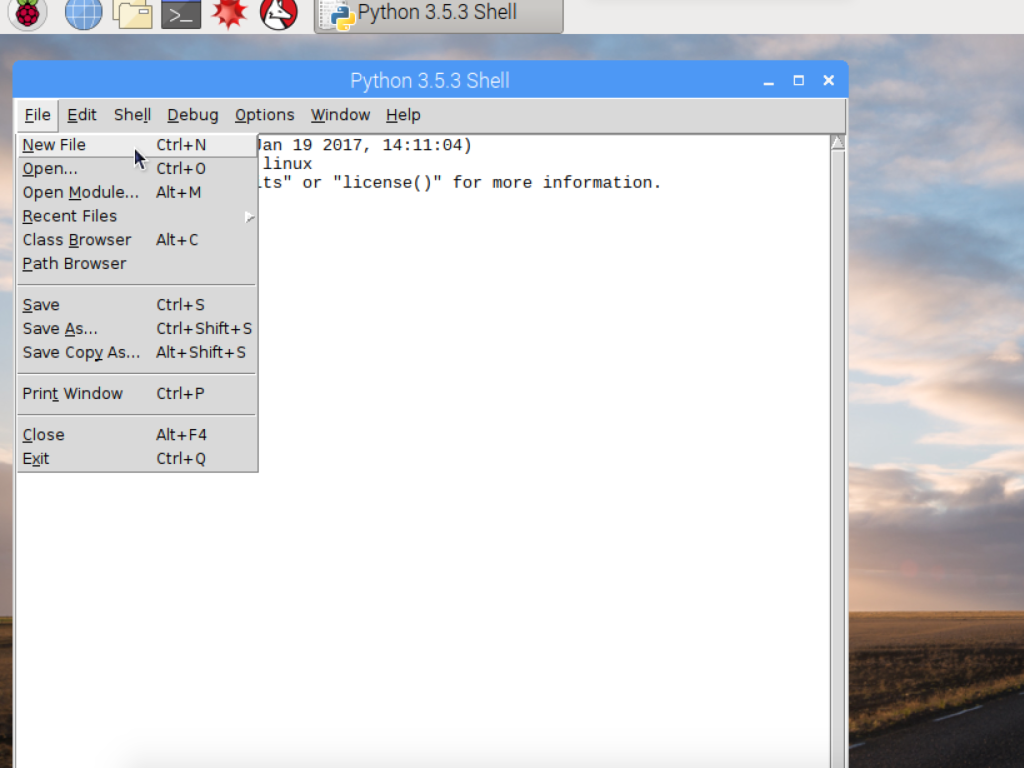Image resolution: width=1024 pixels, height=768 pixels.
Task: Close the Python Shell window
Action: pos(829,80)
